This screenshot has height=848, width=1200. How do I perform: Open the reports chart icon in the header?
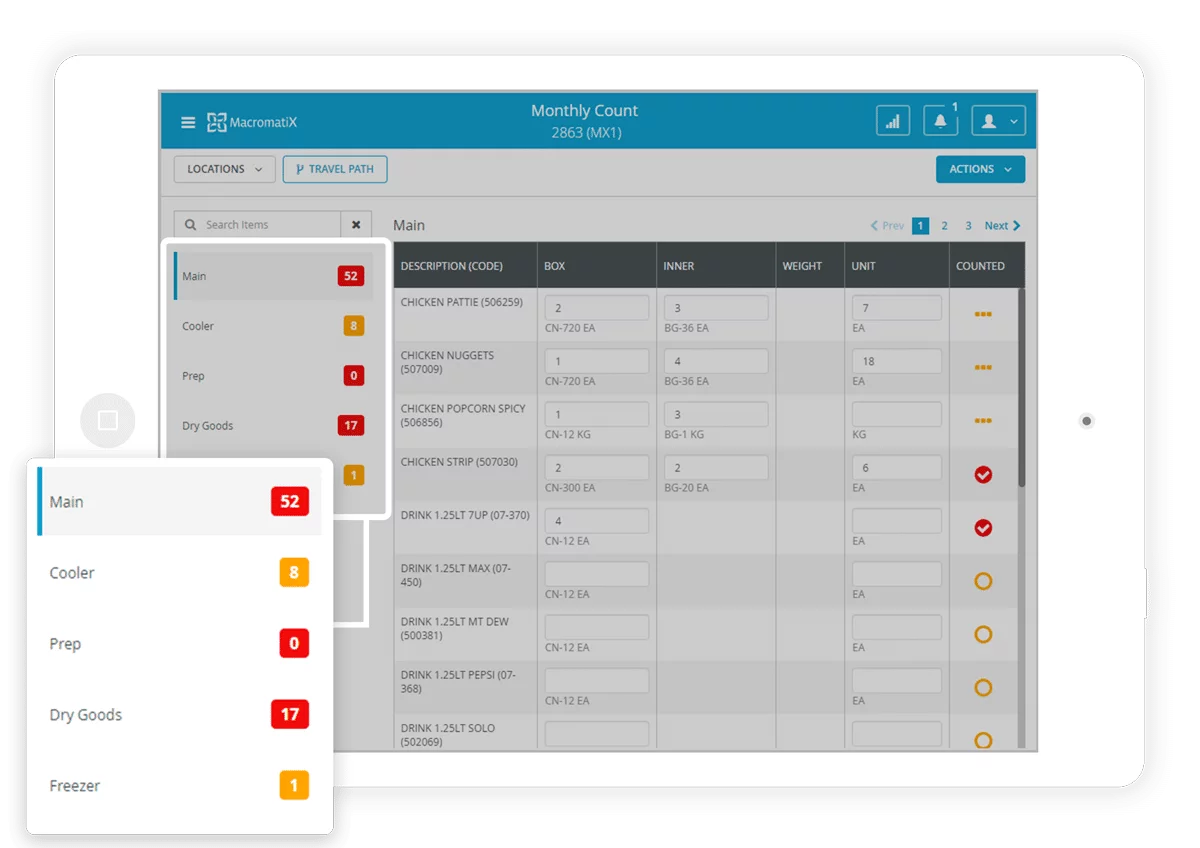893,120
